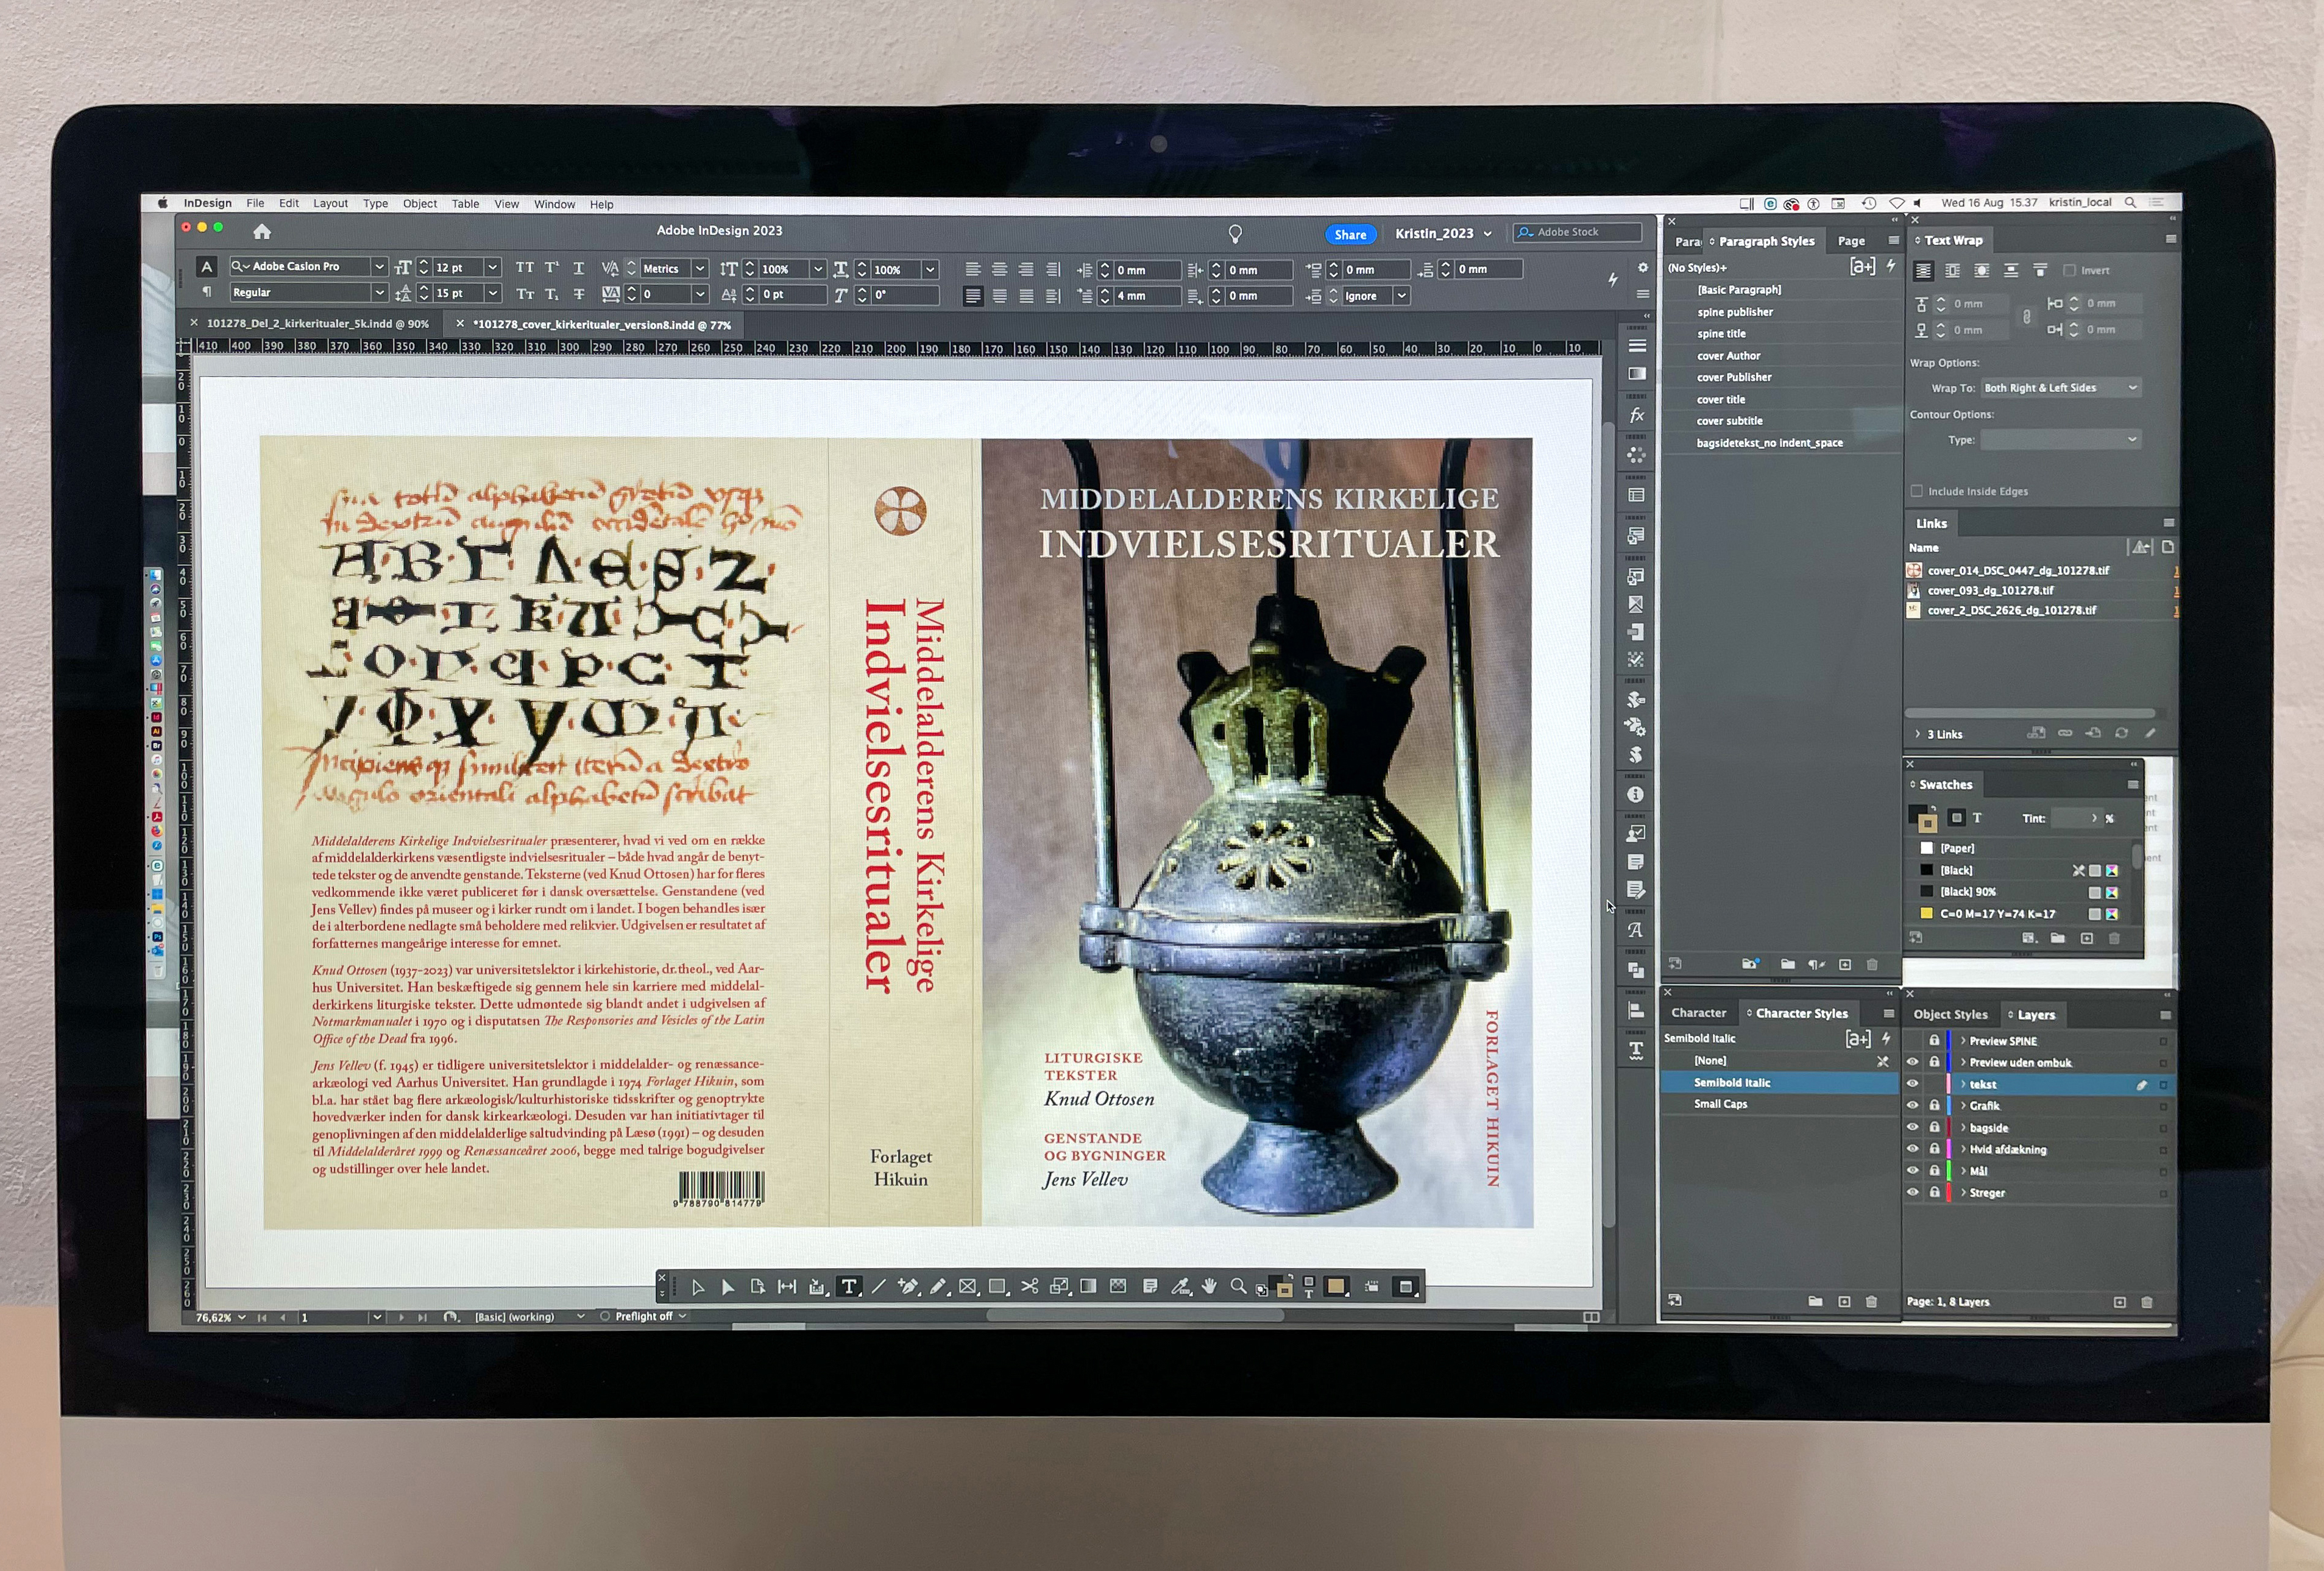Toggle Invert checkbox in Text Wrap
Screen dimensions: 2324x1571
click(x=2070, y=271)
